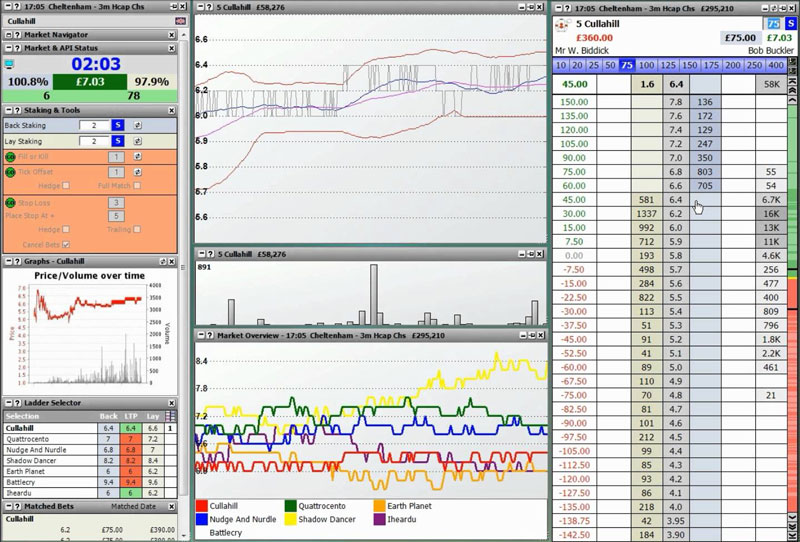Image resolution: width=800 pixels, height=542 pixels.
Task: Tick the Trailing checkbox under Stop Loss
Action: point(137,229)
